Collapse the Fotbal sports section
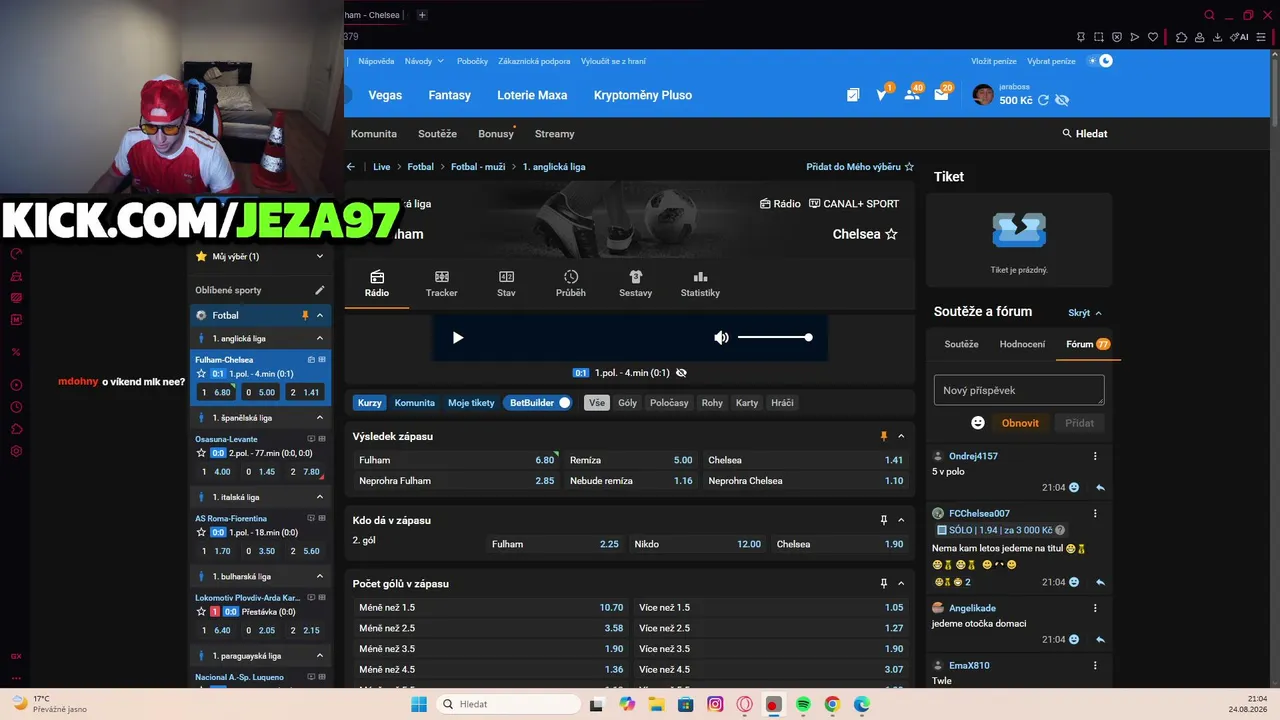This screenshot has height=720, width=1280. click(x=320, y=315)
